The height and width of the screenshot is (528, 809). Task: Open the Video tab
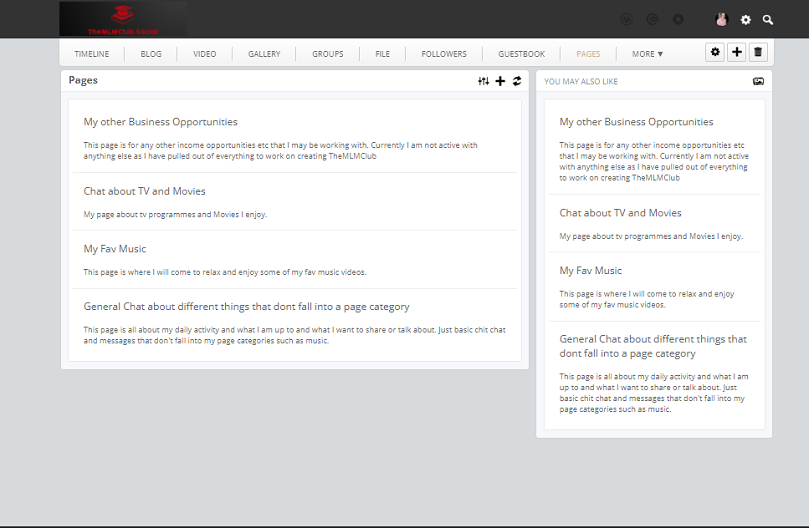[x=204, y=54]
